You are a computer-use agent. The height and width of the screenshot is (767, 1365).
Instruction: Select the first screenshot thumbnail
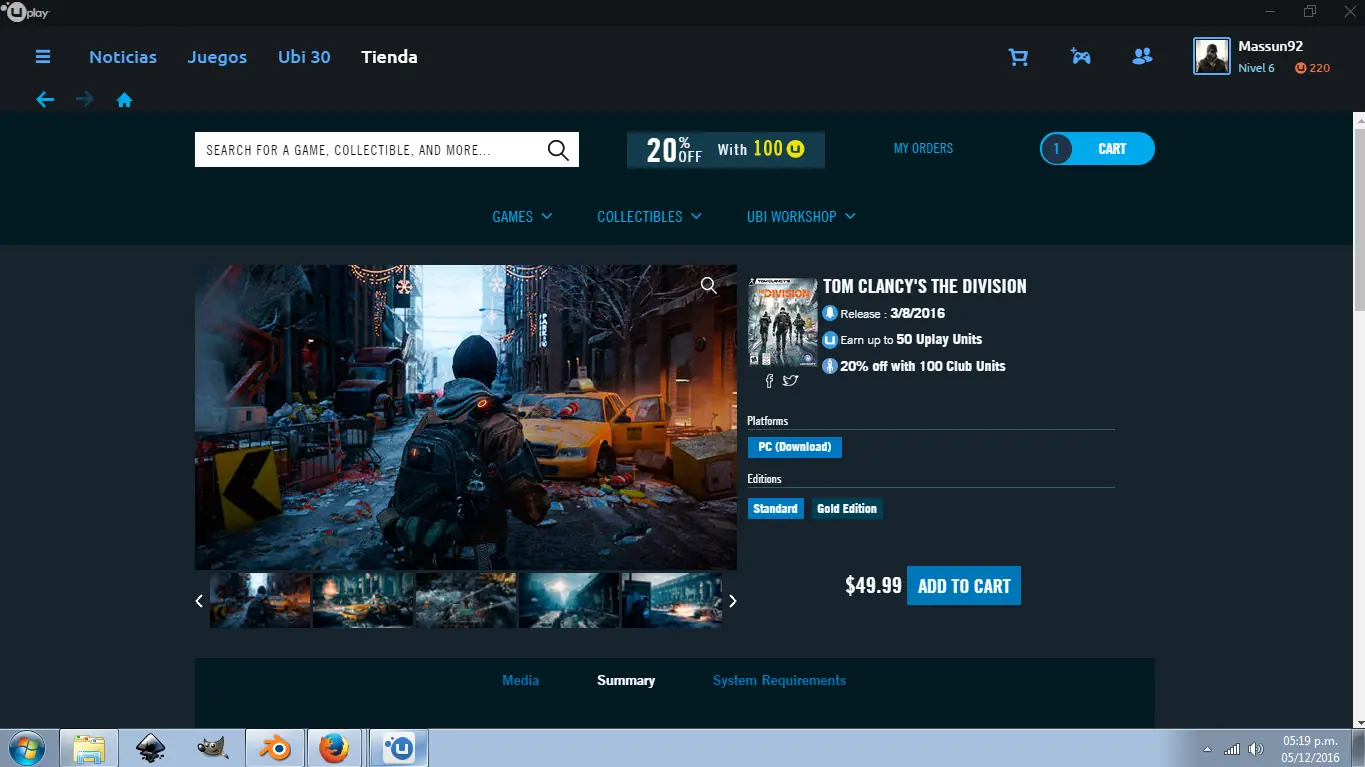pos(260,600)
